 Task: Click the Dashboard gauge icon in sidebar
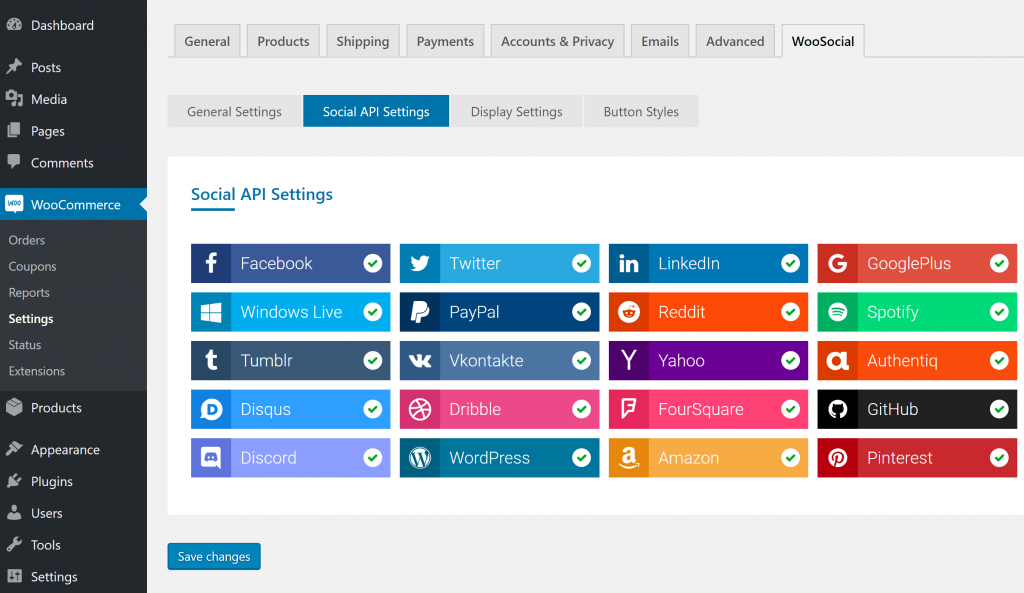[14, 25]
